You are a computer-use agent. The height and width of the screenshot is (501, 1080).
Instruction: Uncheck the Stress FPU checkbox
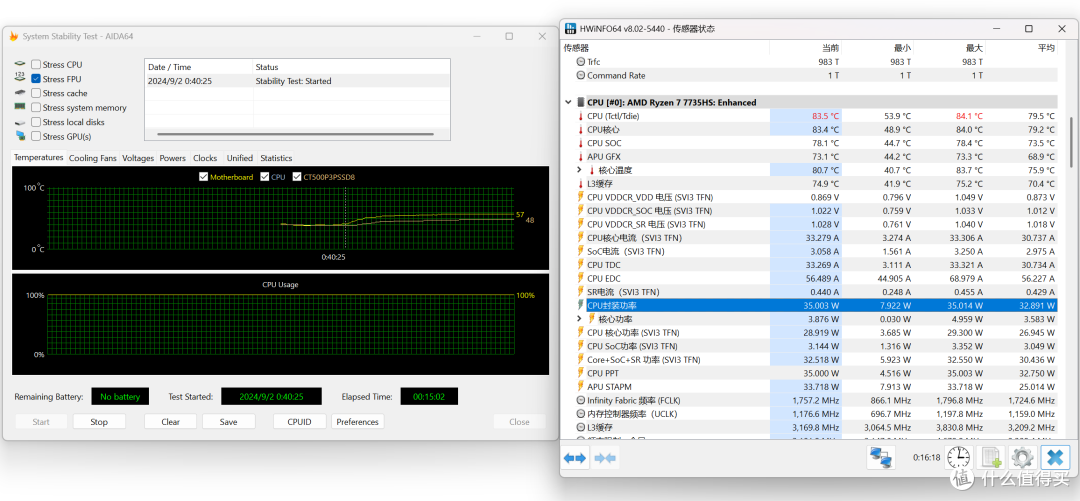tap(36, 79)
